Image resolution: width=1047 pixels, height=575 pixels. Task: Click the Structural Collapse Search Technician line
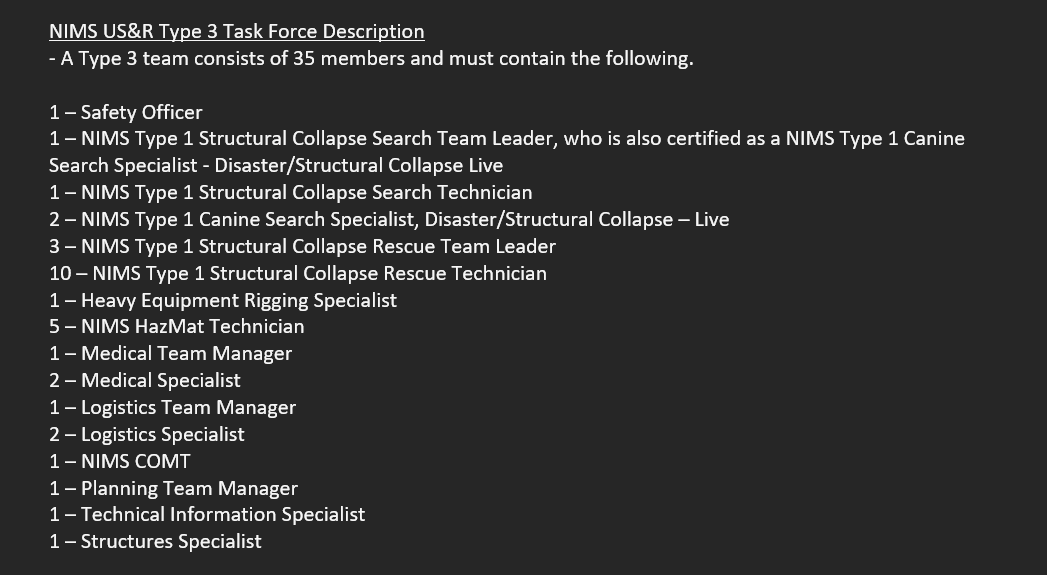click(x=290, y=192)
